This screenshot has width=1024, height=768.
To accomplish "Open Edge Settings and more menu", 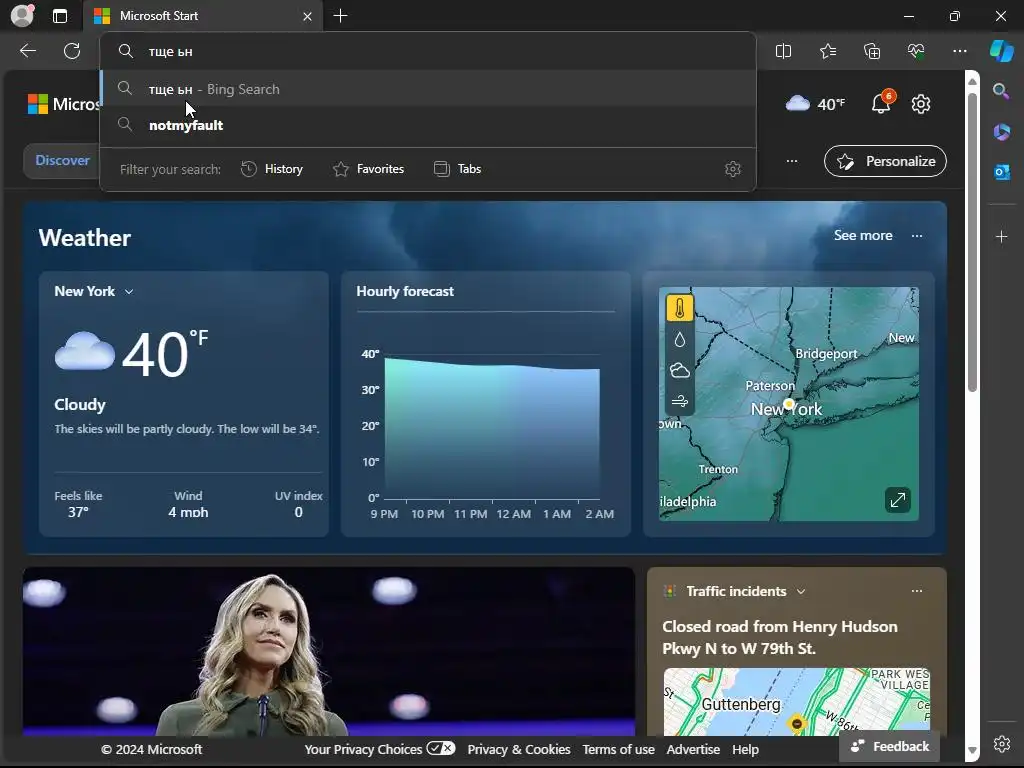I will pyautogui.click(x=959, y=51).
